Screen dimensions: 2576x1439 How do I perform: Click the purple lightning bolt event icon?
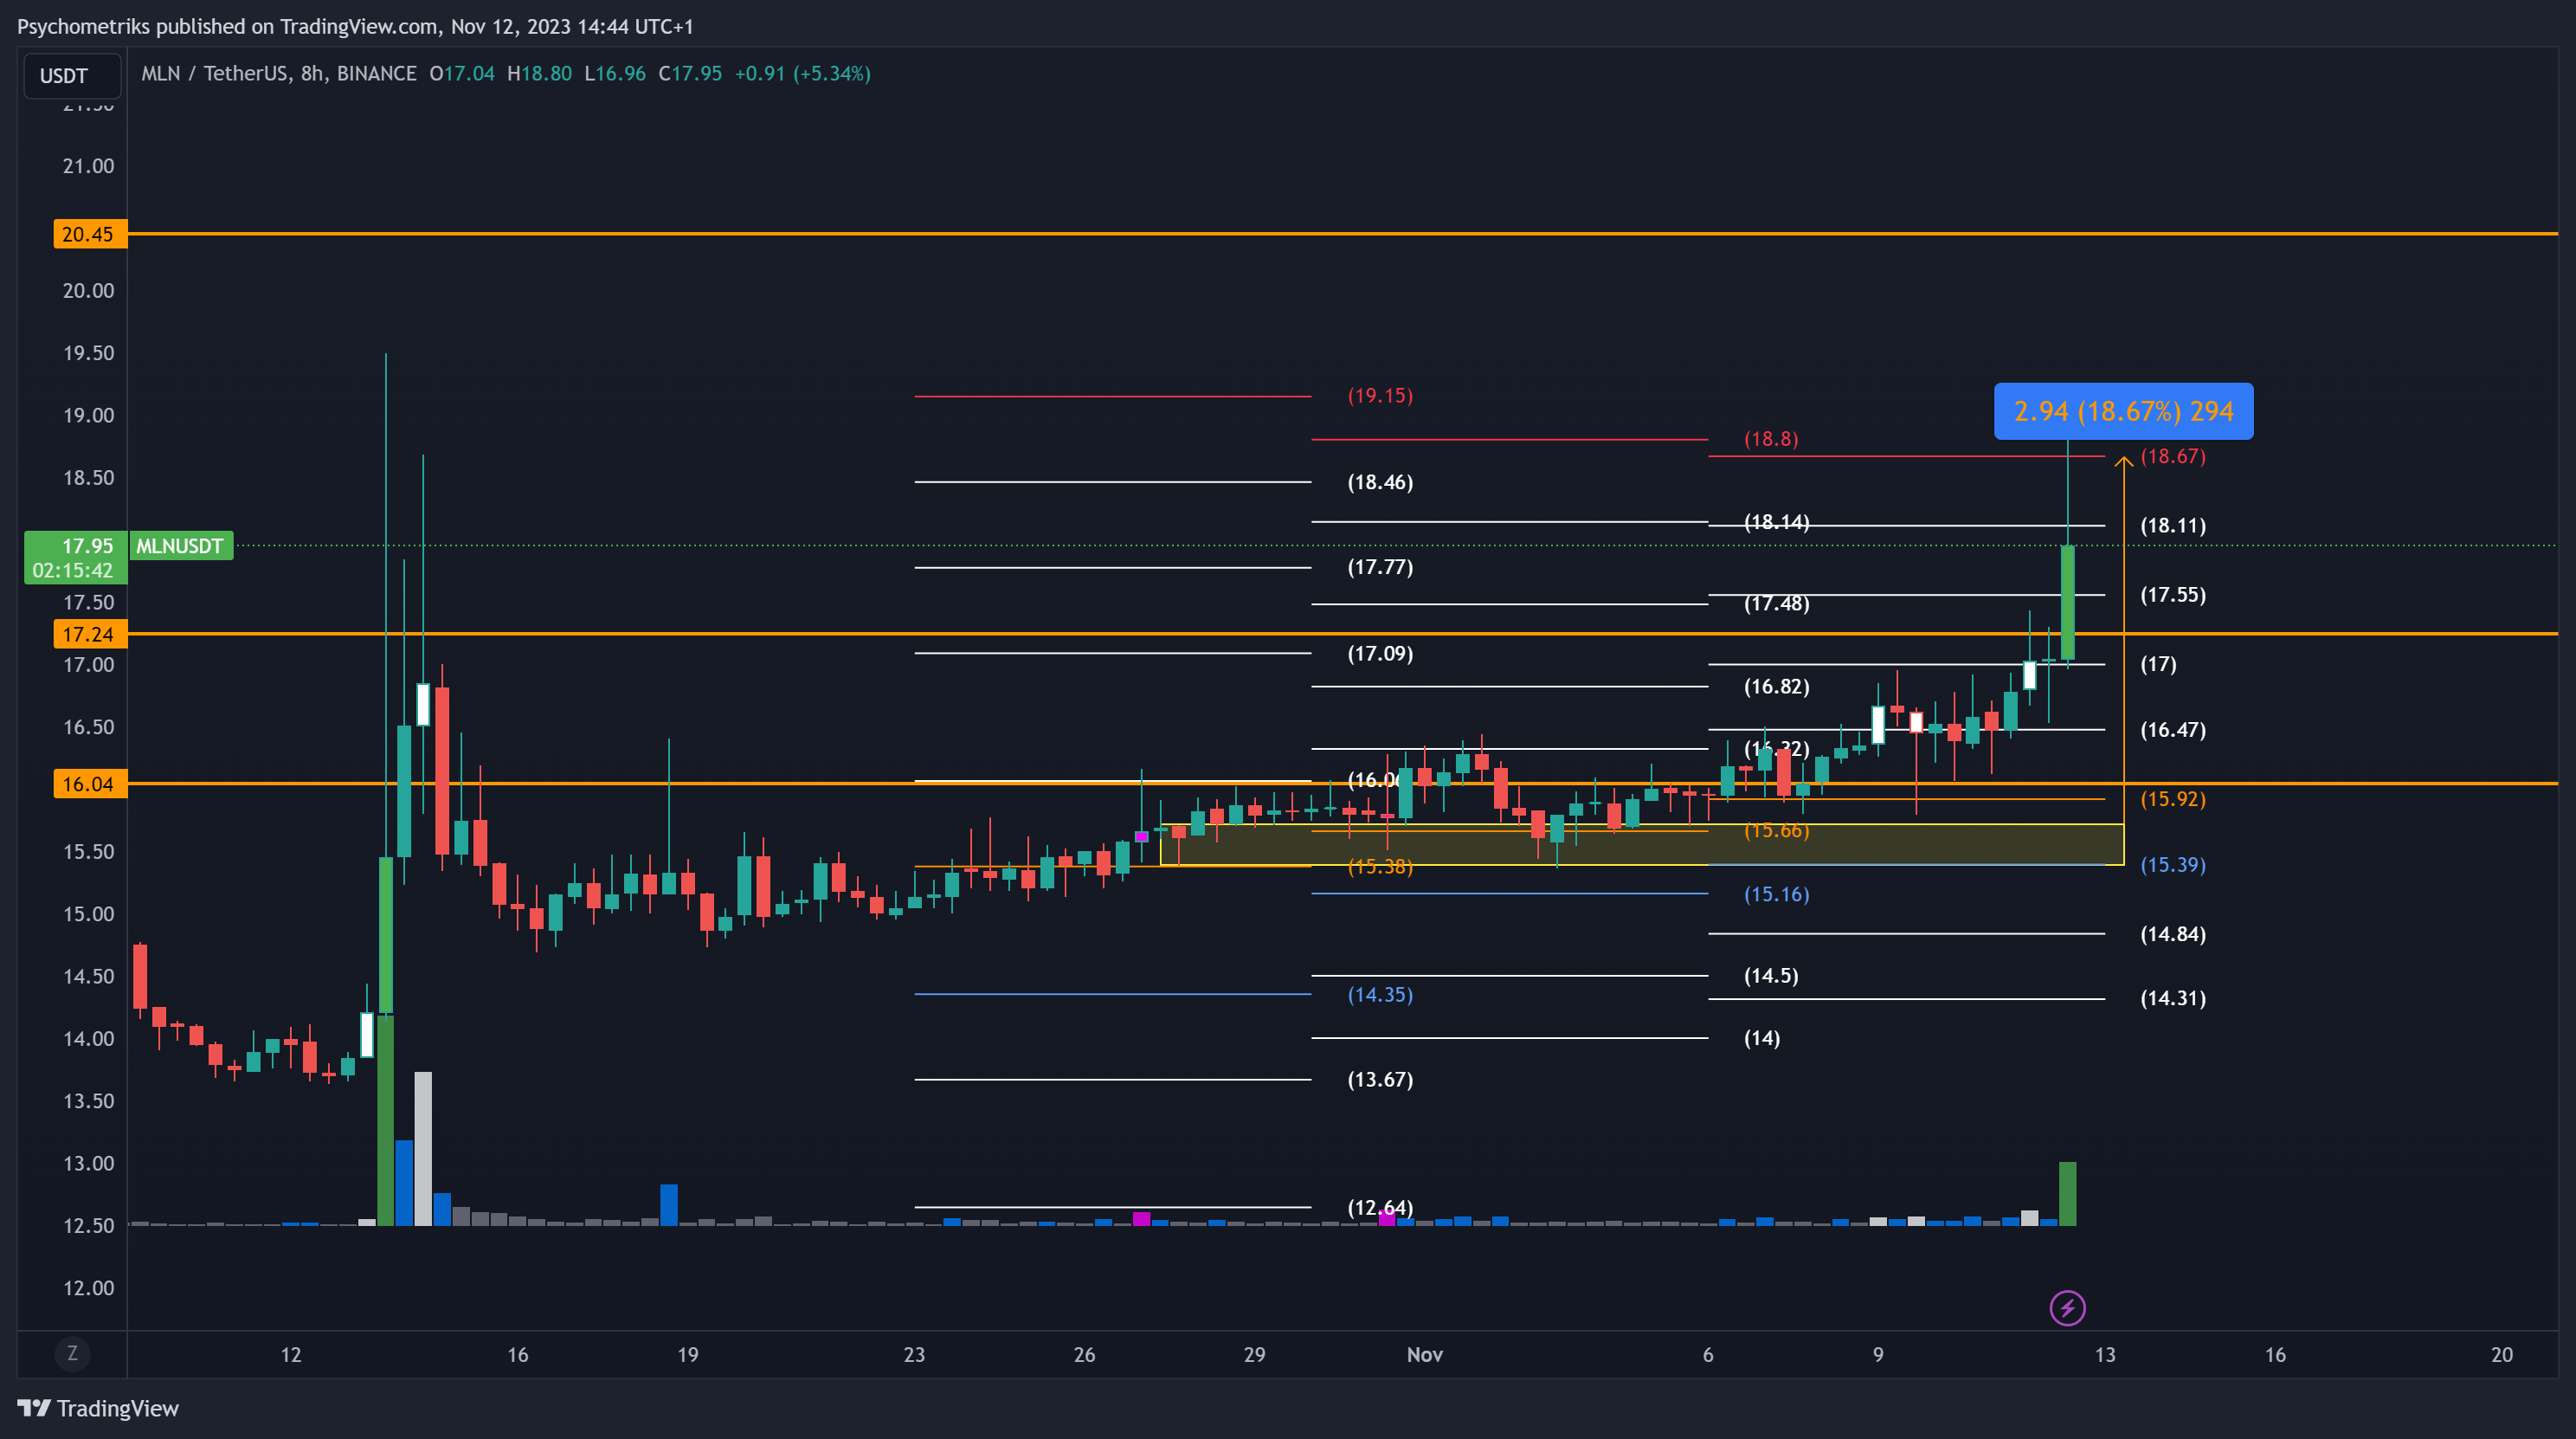(2067, 1307)
